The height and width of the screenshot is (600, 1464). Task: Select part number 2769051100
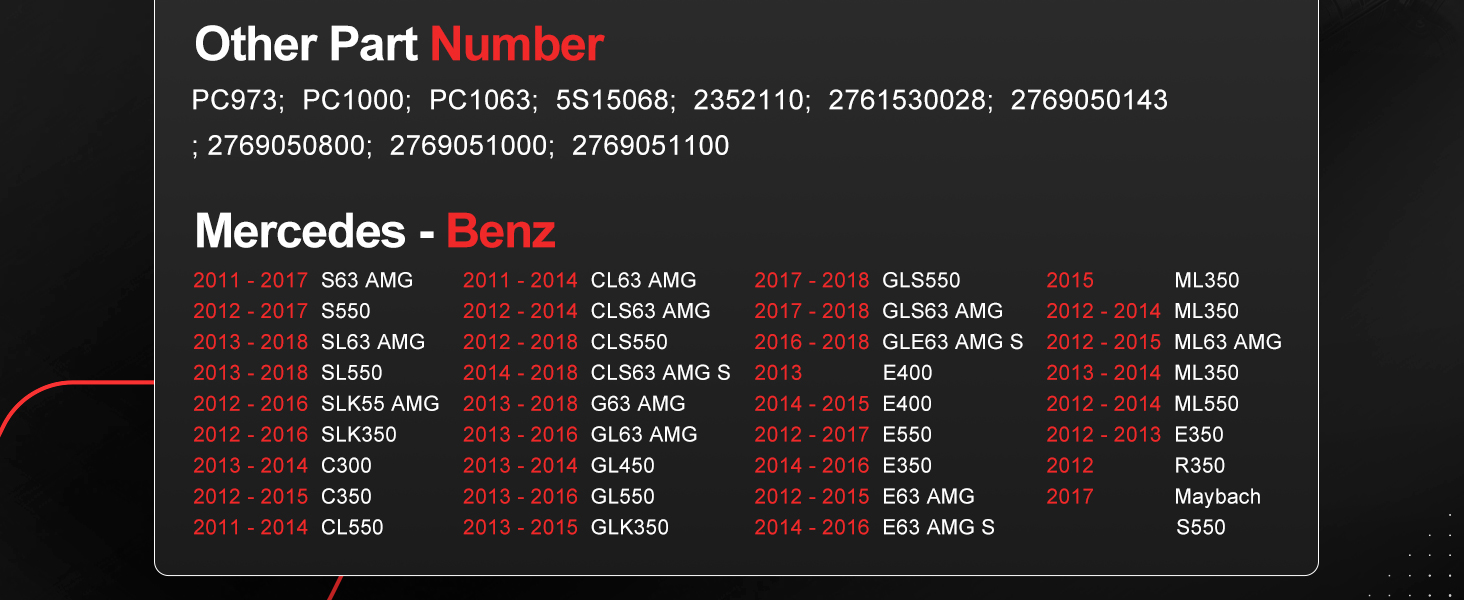(651, 146)
